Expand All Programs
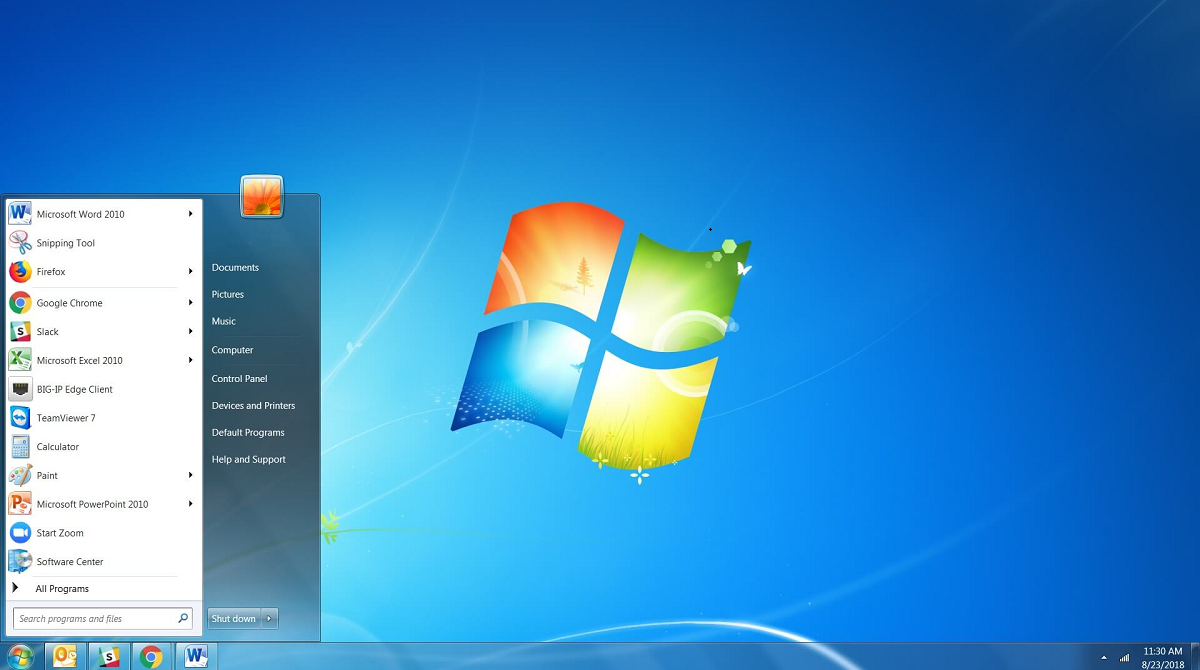The width and height of the screenshot is (1200, 670). click(x=62, y=588)
